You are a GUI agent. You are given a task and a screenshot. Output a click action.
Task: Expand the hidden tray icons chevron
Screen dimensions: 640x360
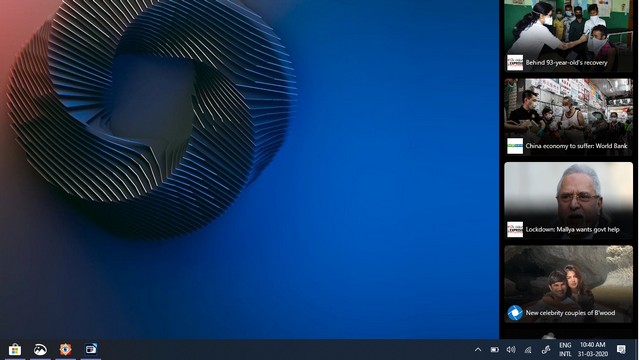(x=478, y=350)
